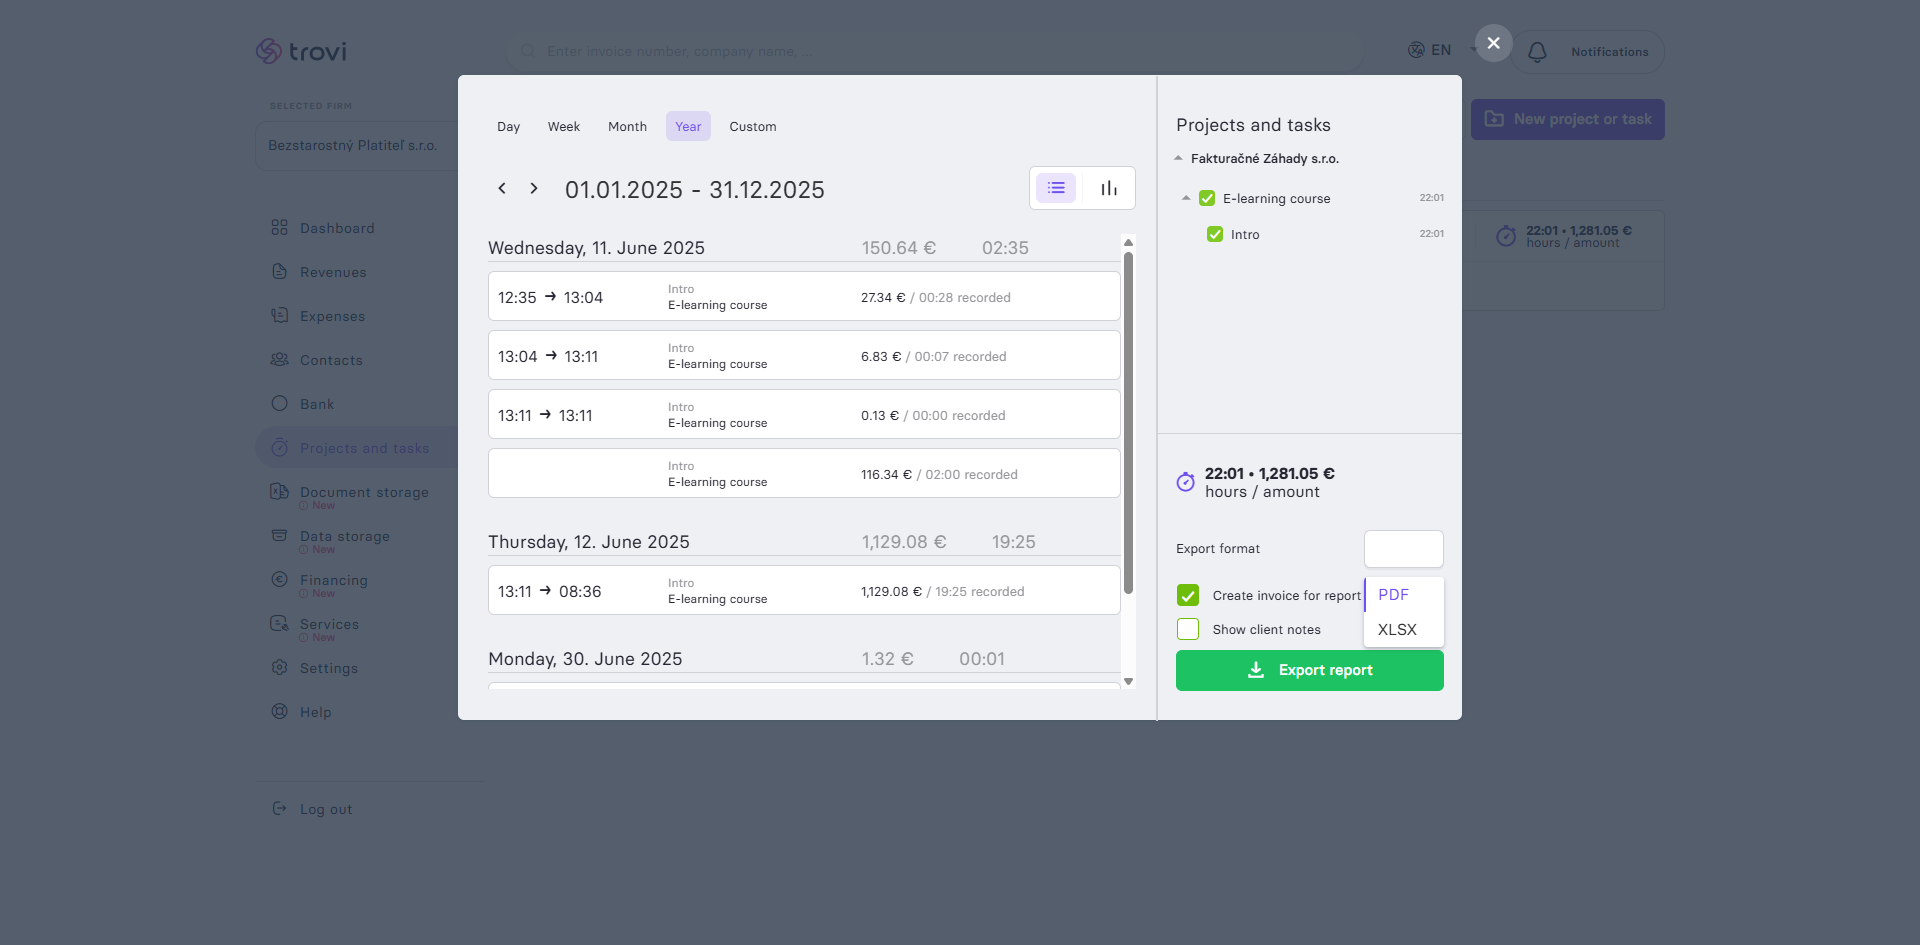The image size is (1920, 945).
Task: Select the Week period tab
Action: click(x=564, y=126)
